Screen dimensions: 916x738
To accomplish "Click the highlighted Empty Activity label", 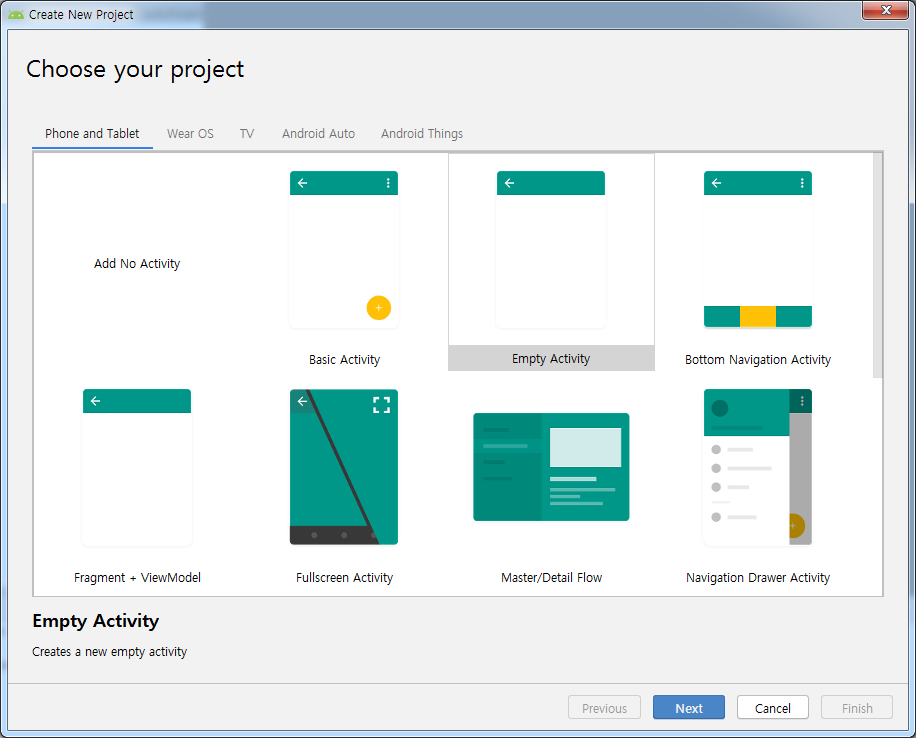I will (x=551, y=358).
